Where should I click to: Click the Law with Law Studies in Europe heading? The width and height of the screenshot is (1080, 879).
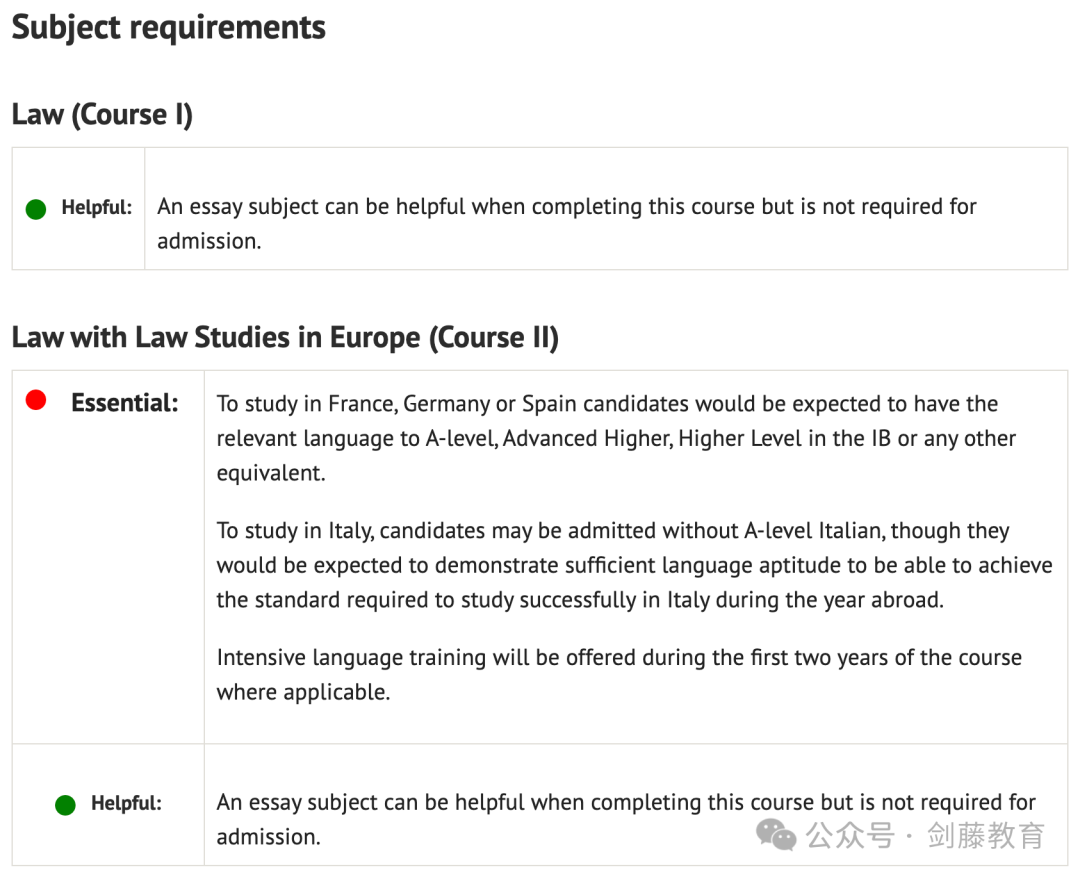tap(285, 338)
